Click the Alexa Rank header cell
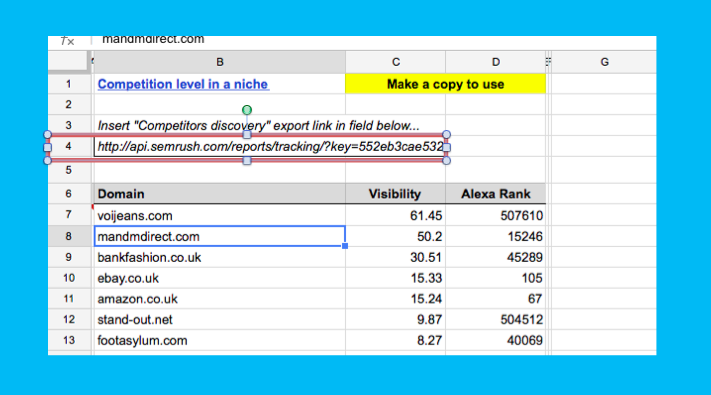 [496, 194]
